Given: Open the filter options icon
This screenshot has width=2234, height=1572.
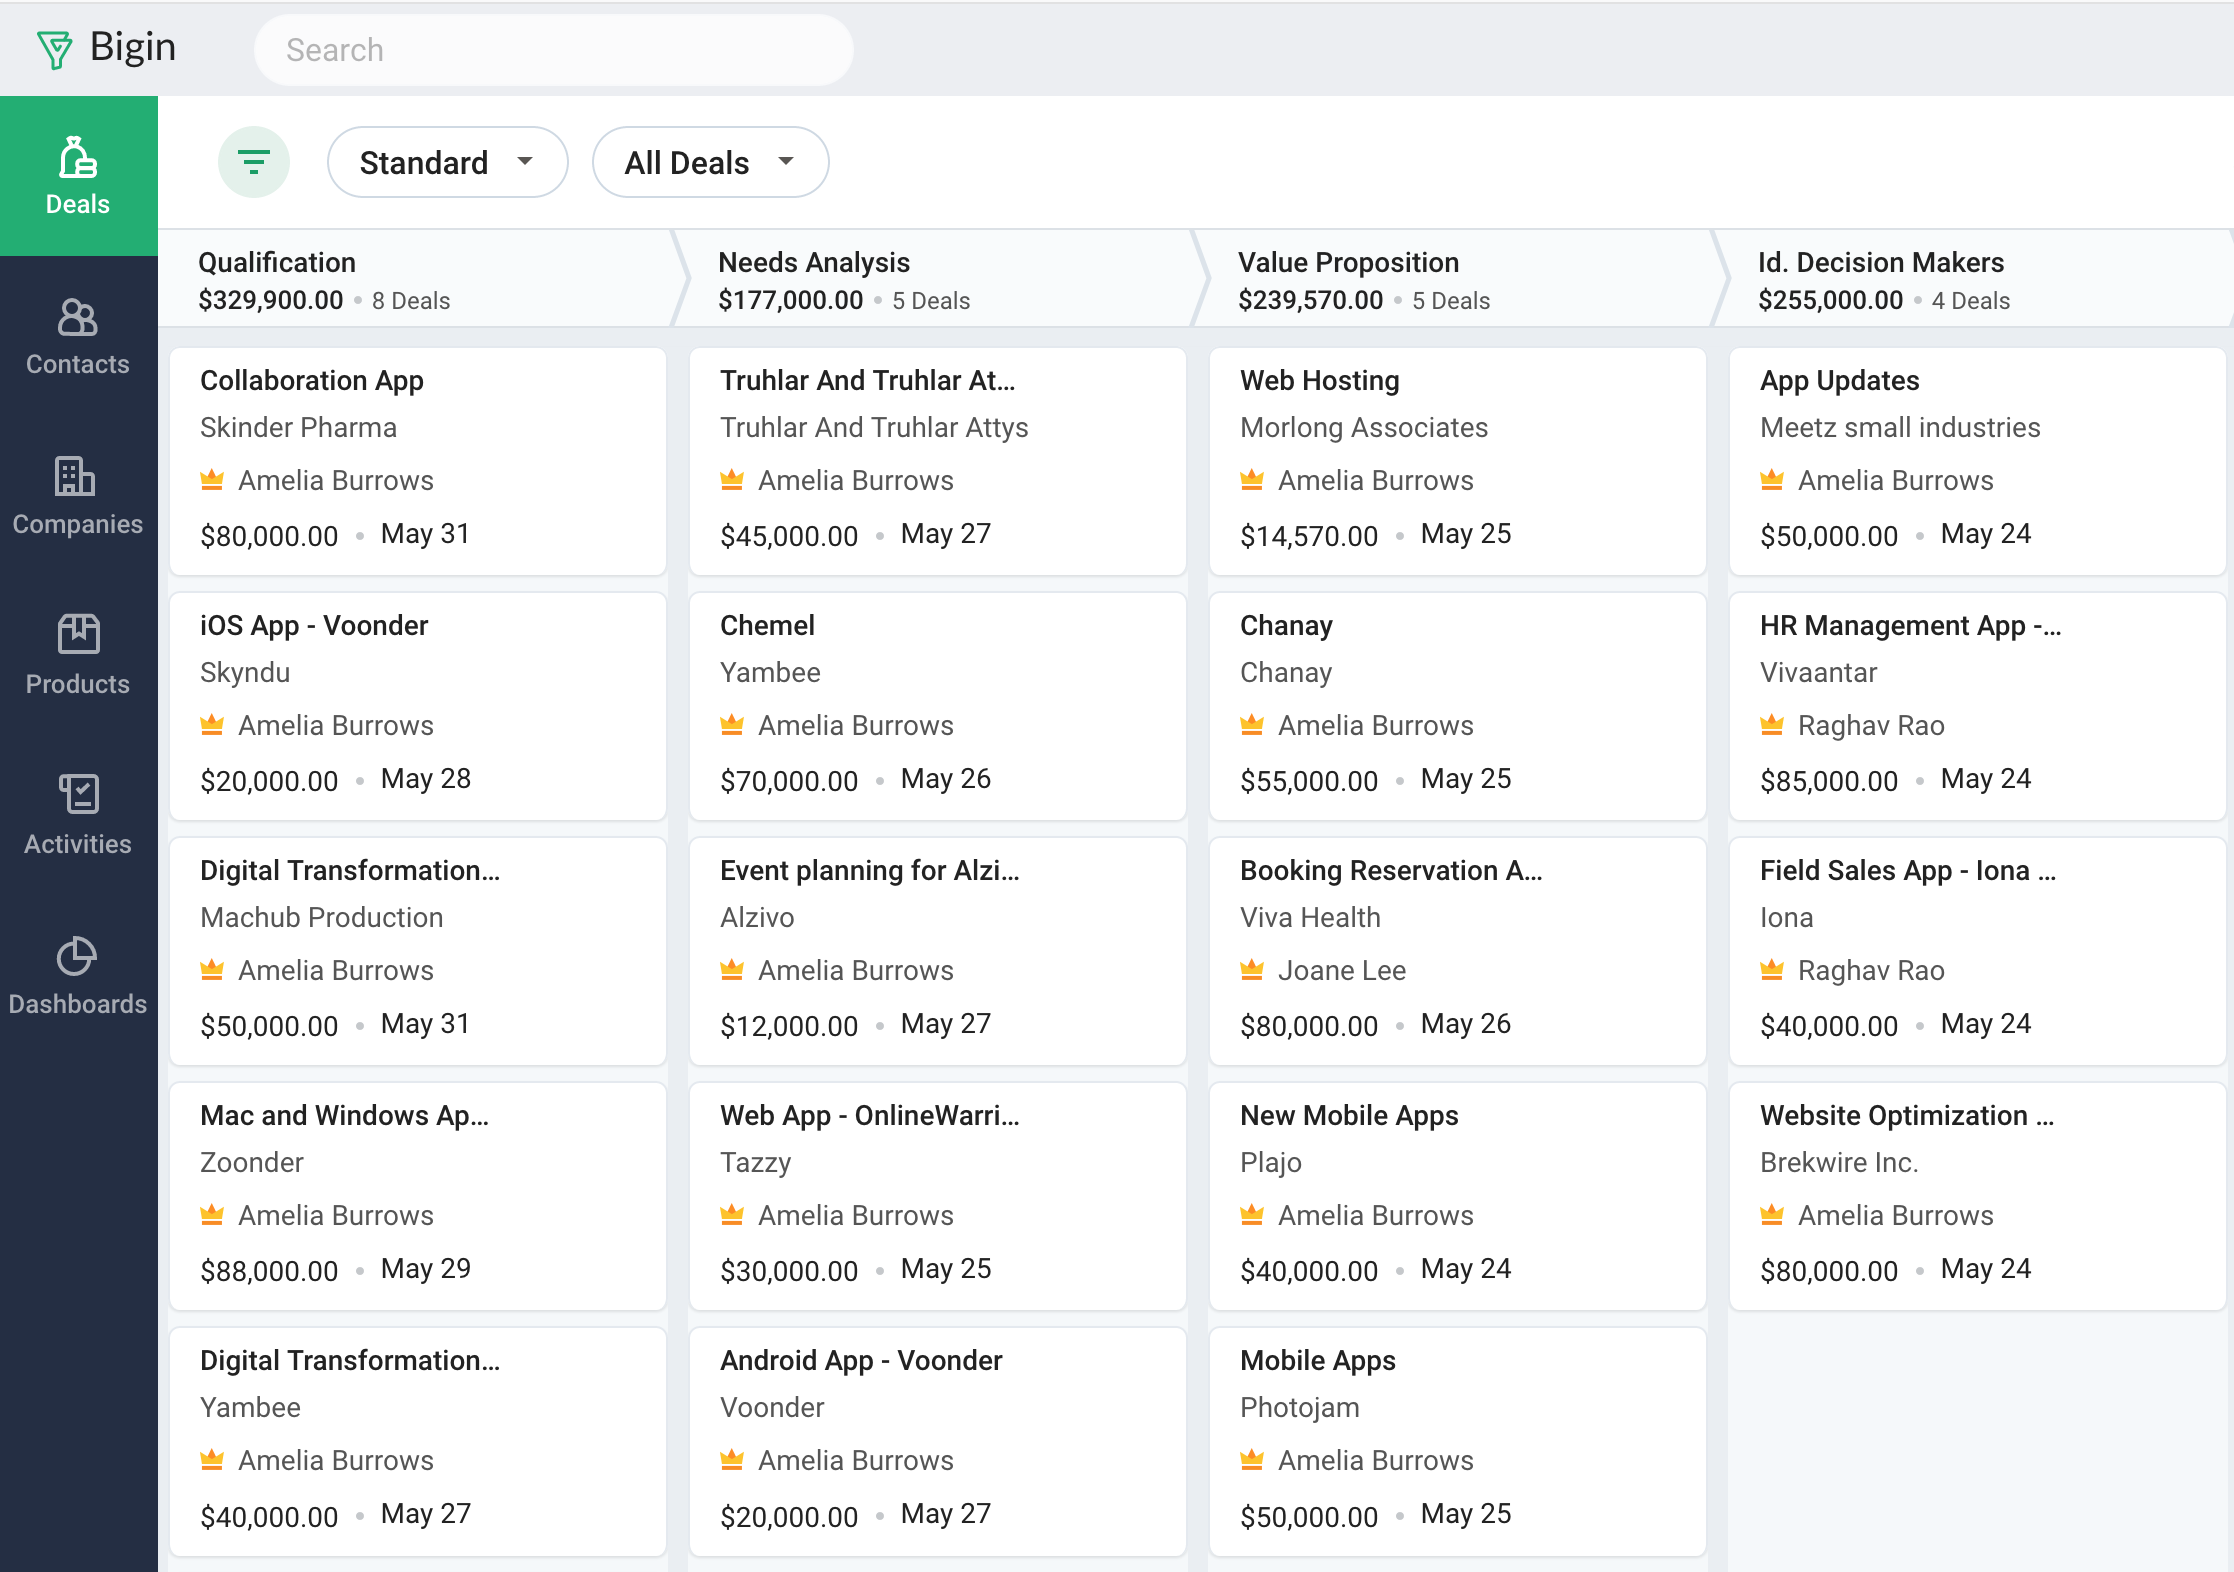Looking at the screenshot, I should 253,161.
